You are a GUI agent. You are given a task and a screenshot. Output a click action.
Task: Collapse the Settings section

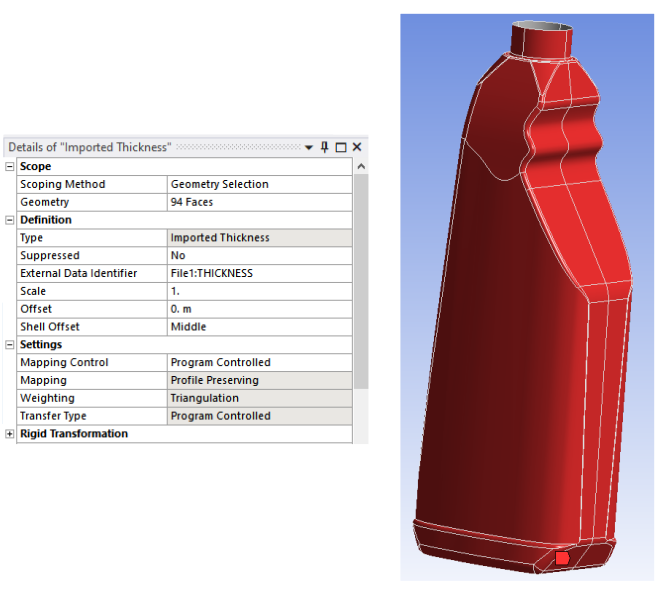(x=10, y=345)
